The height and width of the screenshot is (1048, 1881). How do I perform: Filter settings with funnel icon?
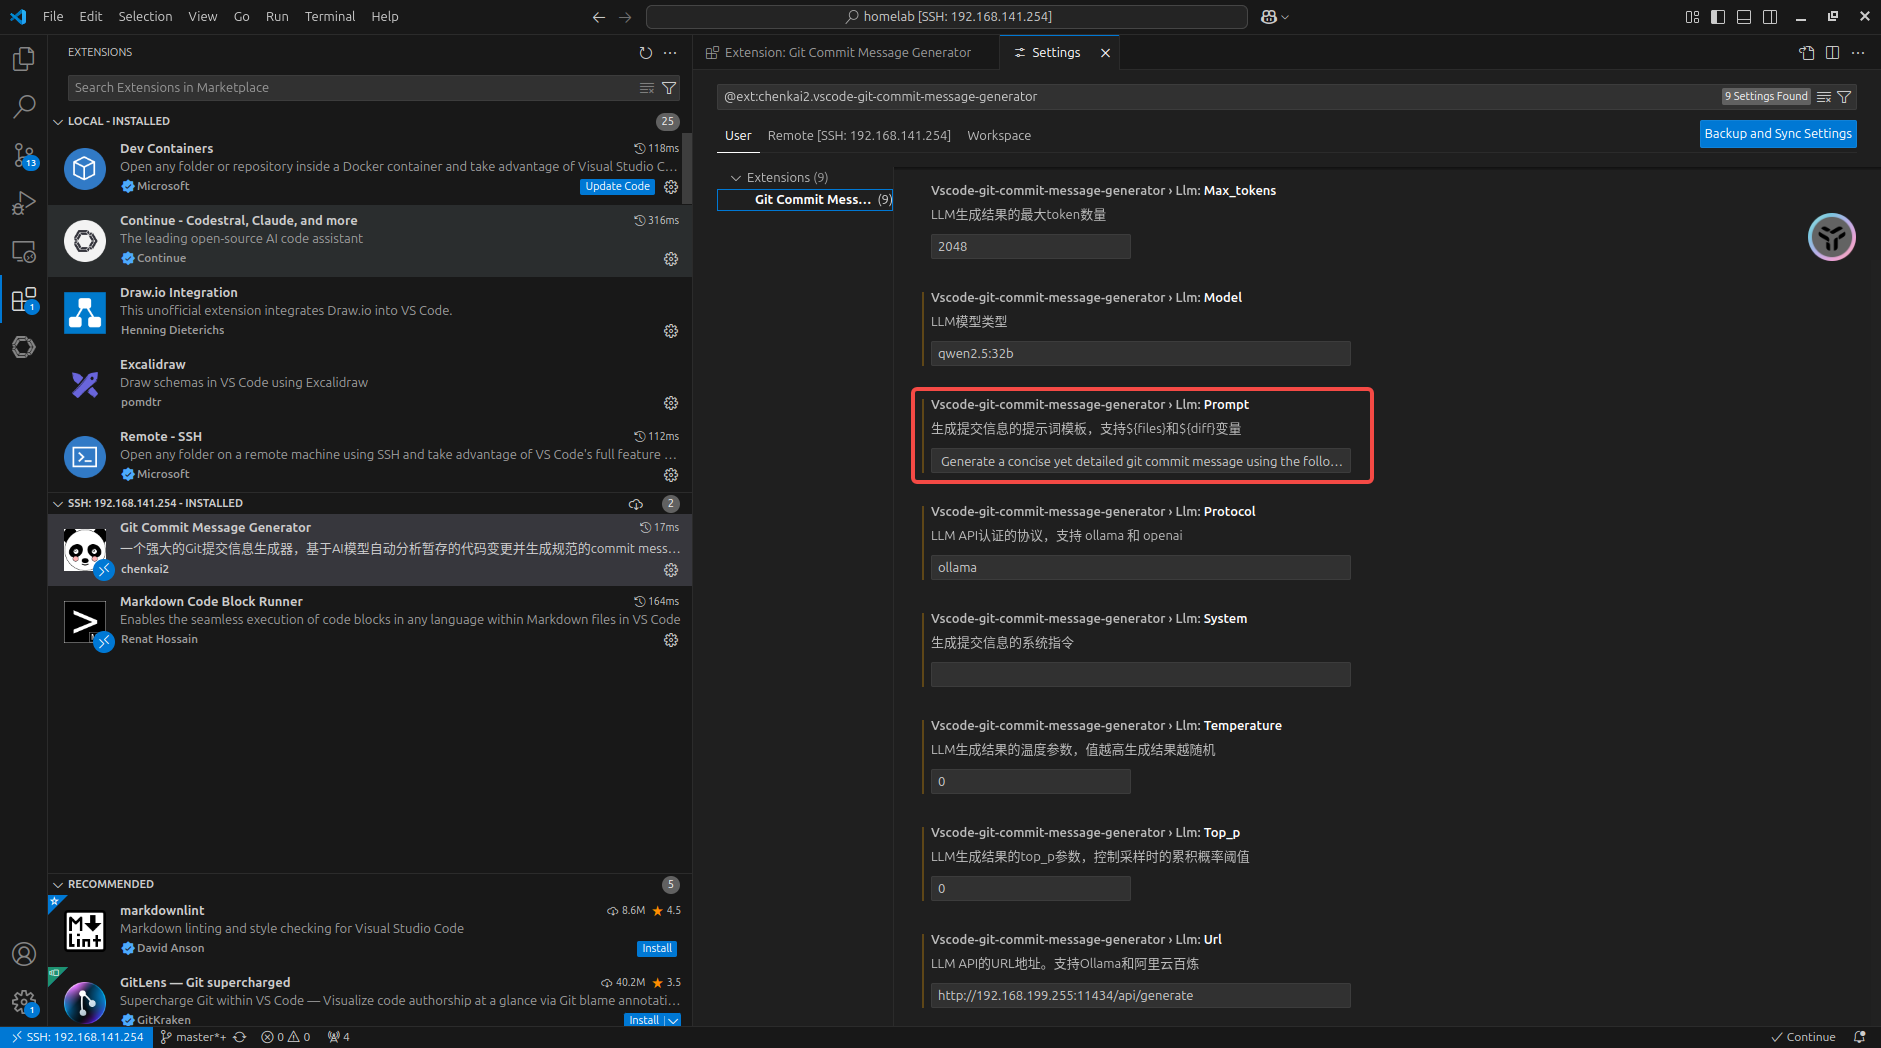coord(1845,97)
